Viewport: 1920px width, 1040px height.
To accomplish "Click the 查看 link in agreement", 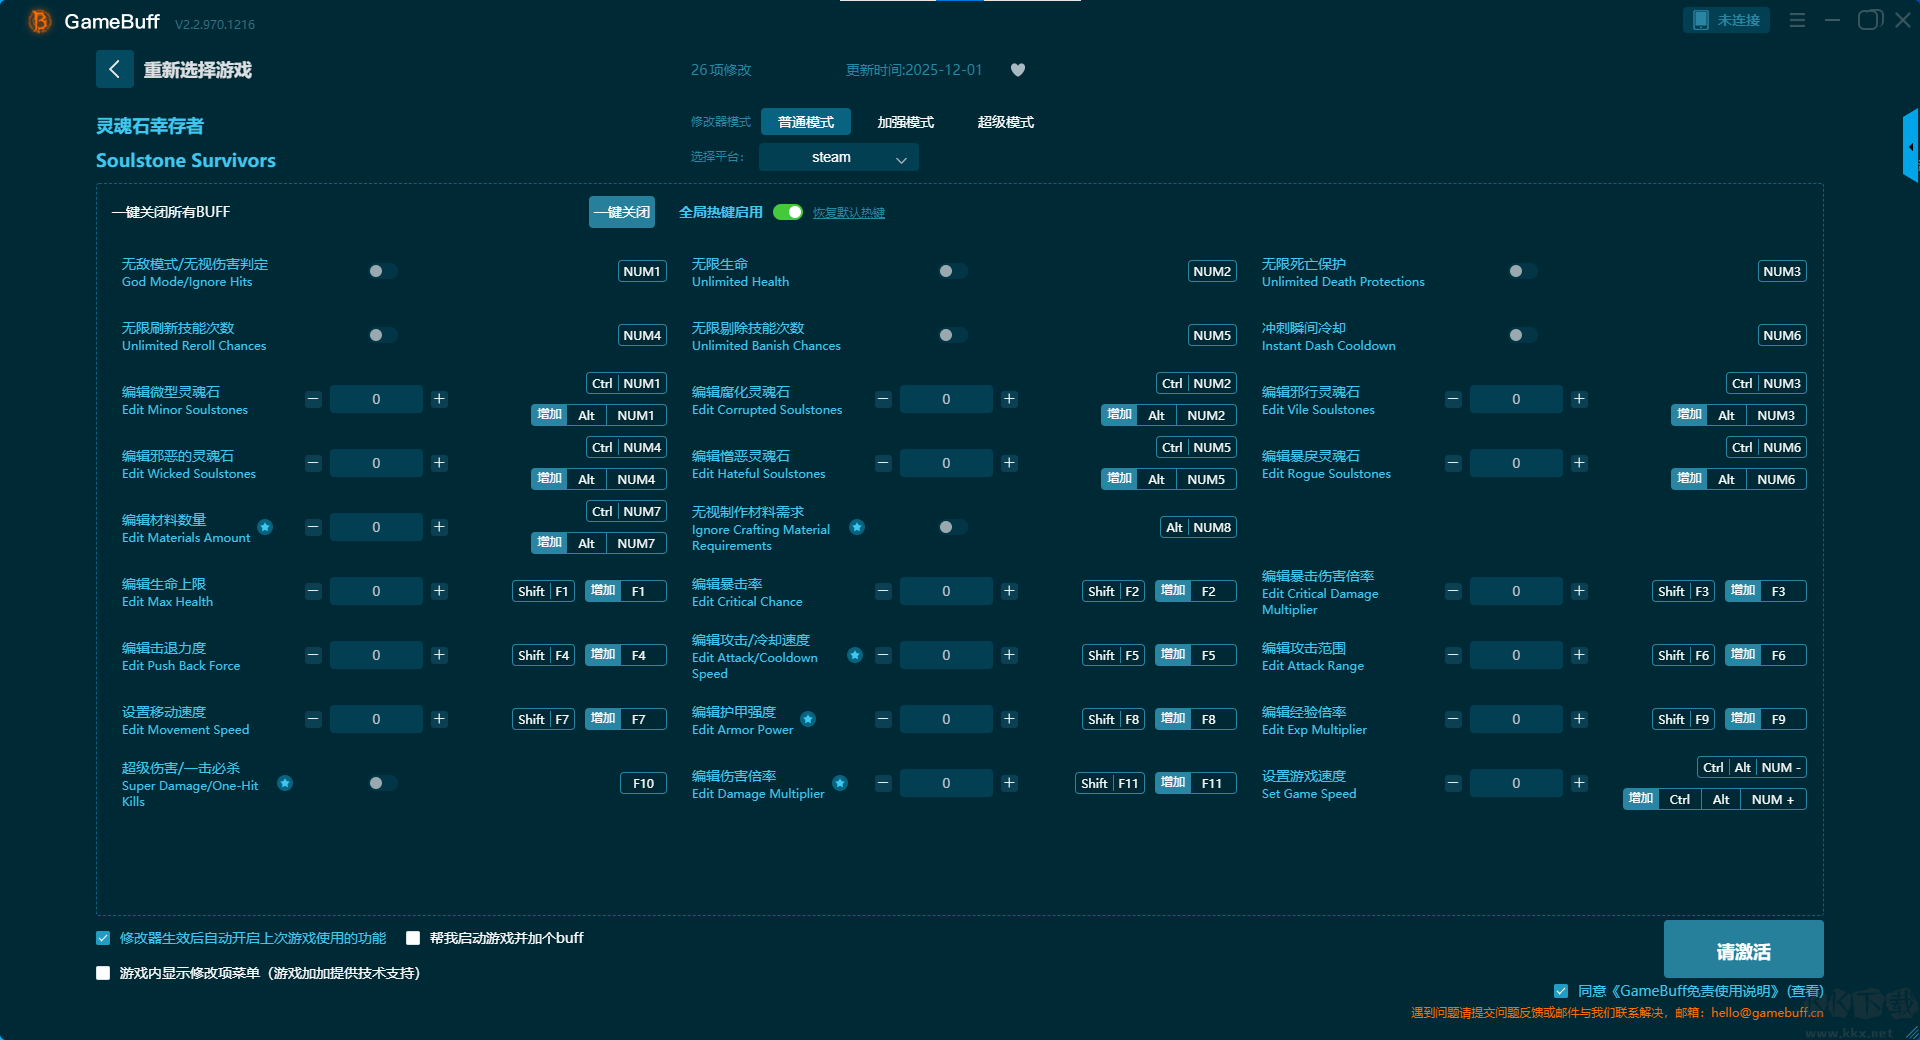I will [1806, 991].
